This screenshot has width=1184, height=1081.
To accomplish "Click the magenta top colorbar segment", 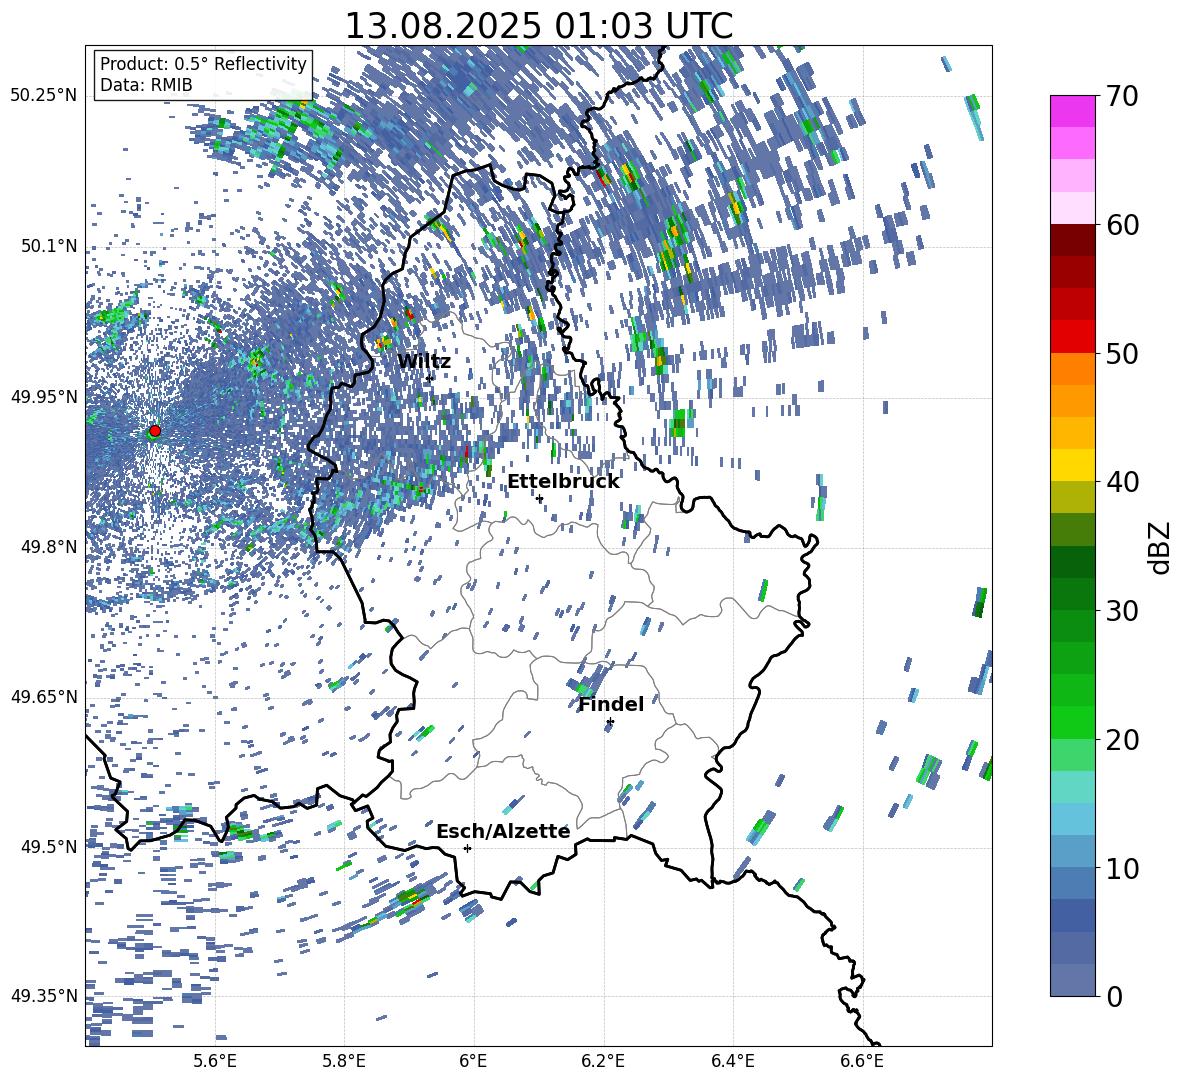I will (x=1072, y=111).
